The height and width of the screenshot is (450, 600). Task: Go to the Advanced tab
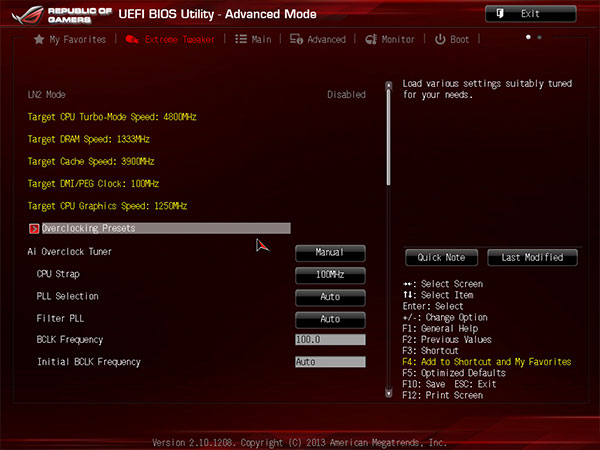click(x=318, y=39)
